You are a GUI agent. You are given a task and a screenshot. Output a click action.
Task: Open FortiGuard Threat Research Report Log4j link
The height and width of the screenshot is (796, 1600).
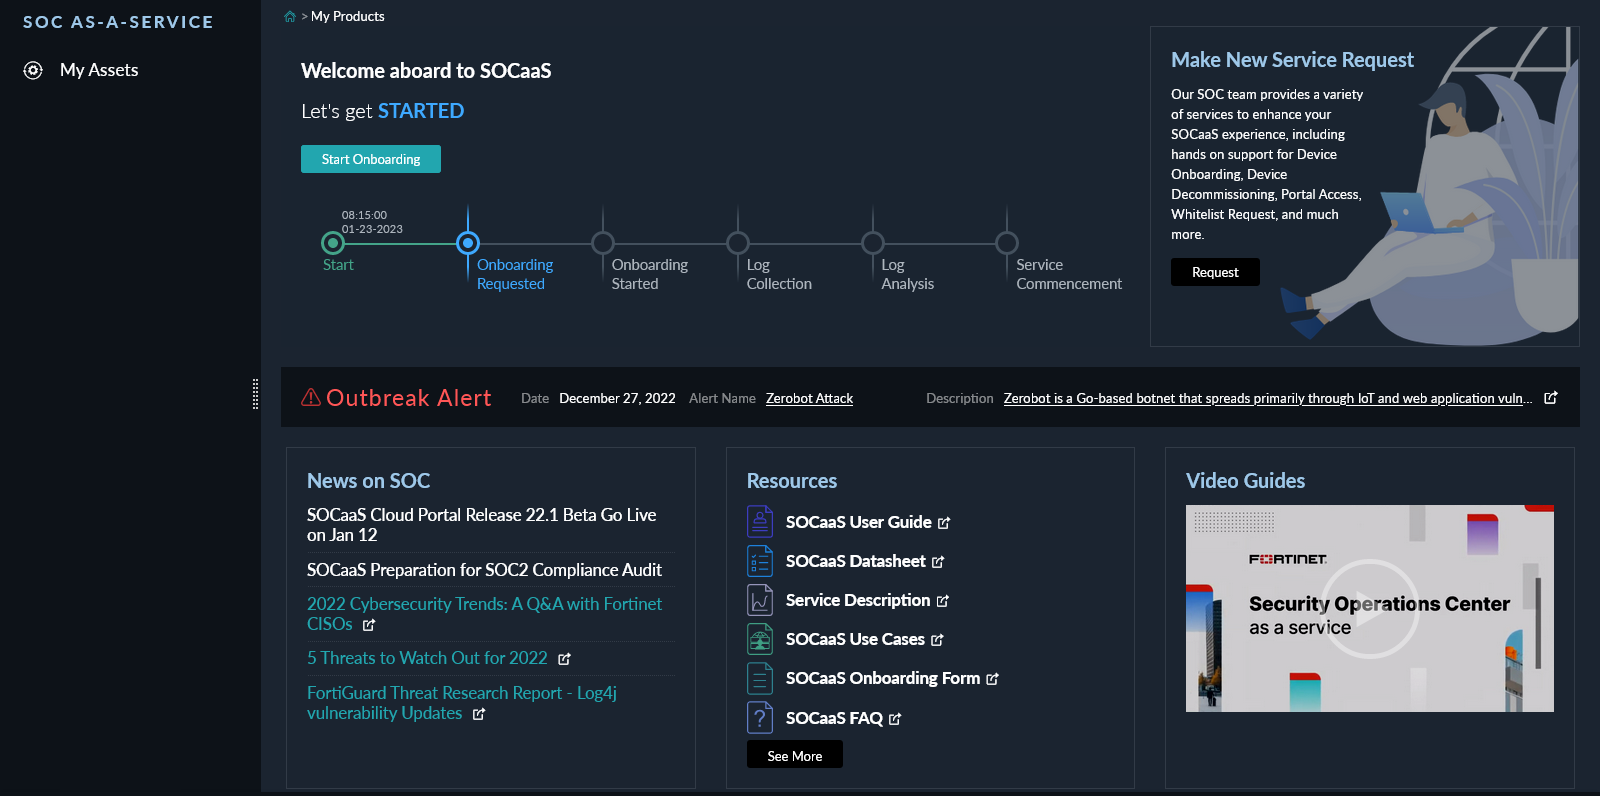pyautogui.click(x=462, y=703)
